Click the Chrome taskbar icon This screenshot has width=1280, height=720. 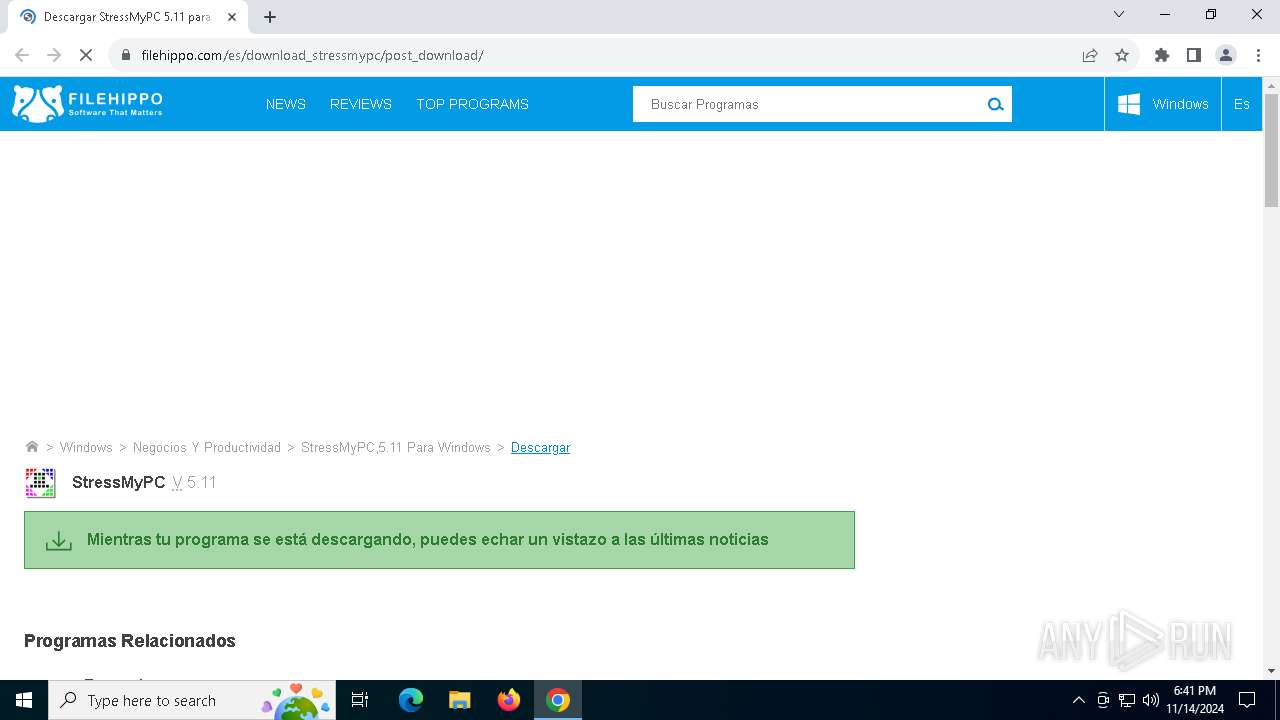[558, 700]
